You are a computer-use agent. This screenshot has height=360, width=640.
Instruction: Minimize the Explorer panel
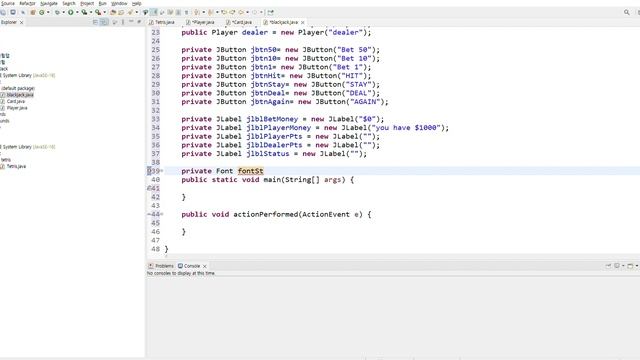click(131, 22)
